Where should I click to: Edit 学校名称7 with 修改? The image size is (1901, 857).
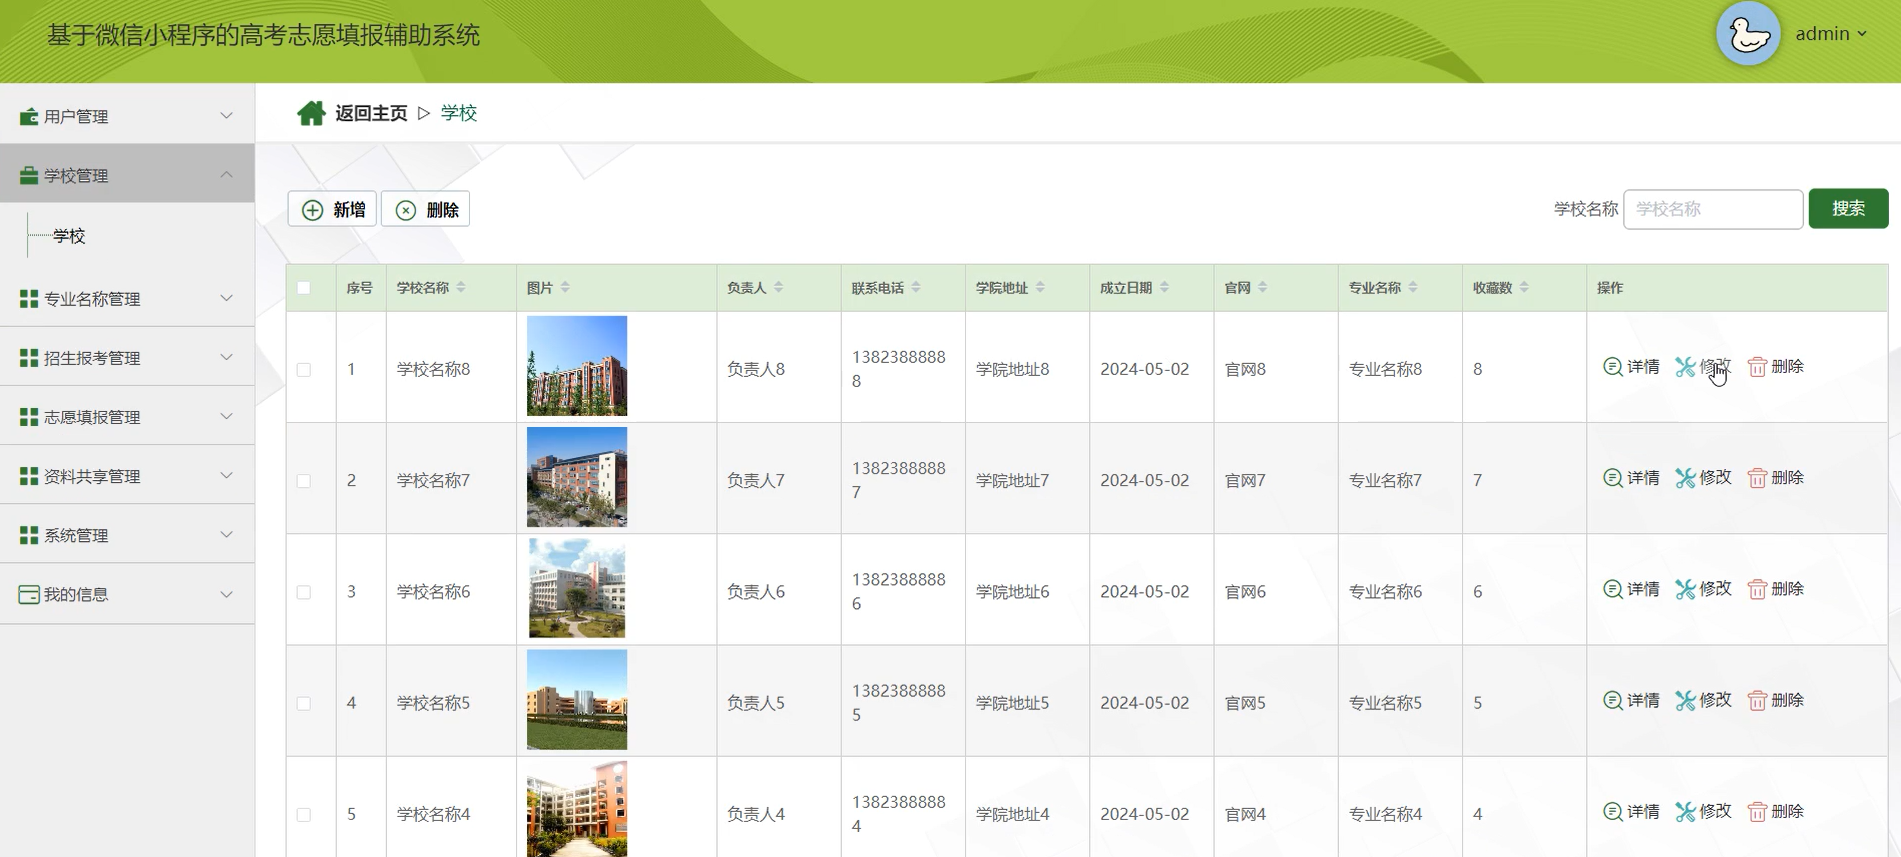click(x=1703, y=478)
